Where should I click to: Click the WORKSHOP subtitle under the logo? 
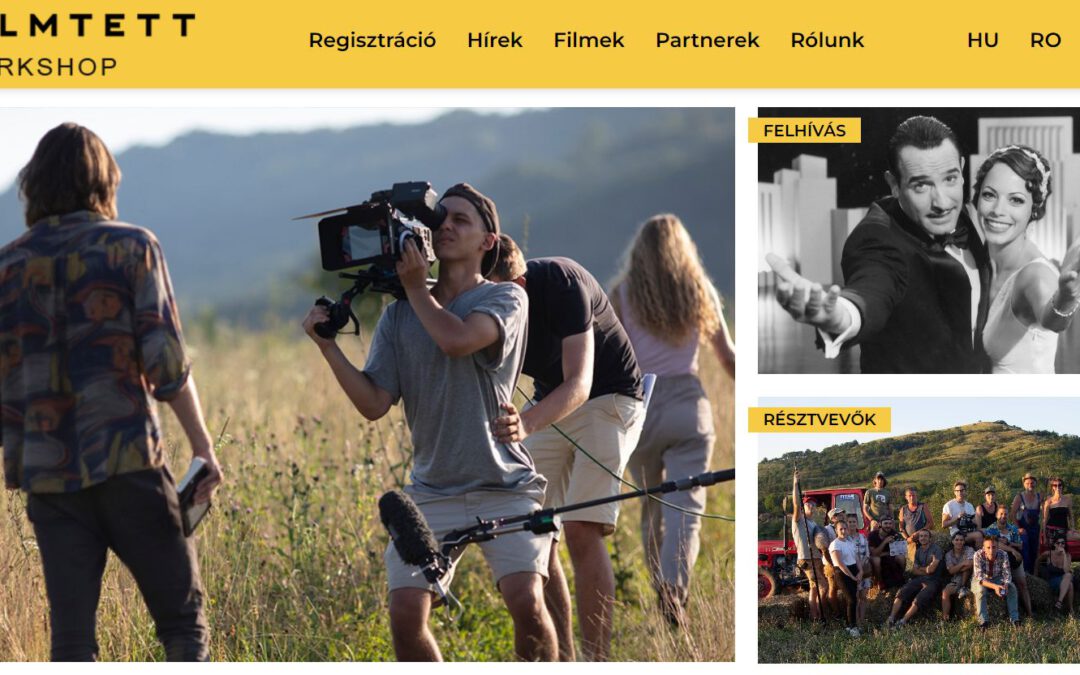point(59,67)
